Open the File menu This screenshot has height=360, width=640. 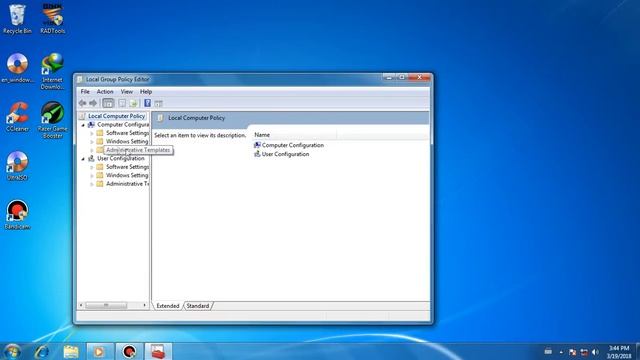point(85,91)
